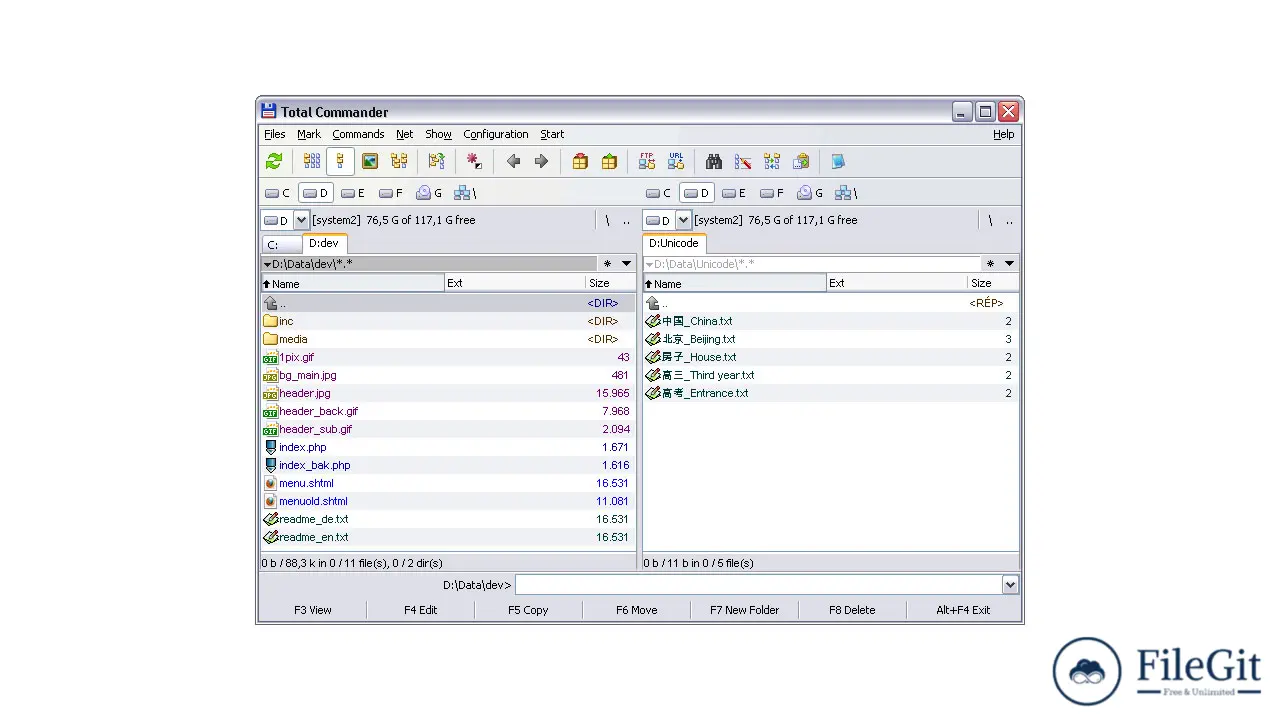Open left panel drive dropdown
This screenshot has height=720, width=1280.
point(301,220)
